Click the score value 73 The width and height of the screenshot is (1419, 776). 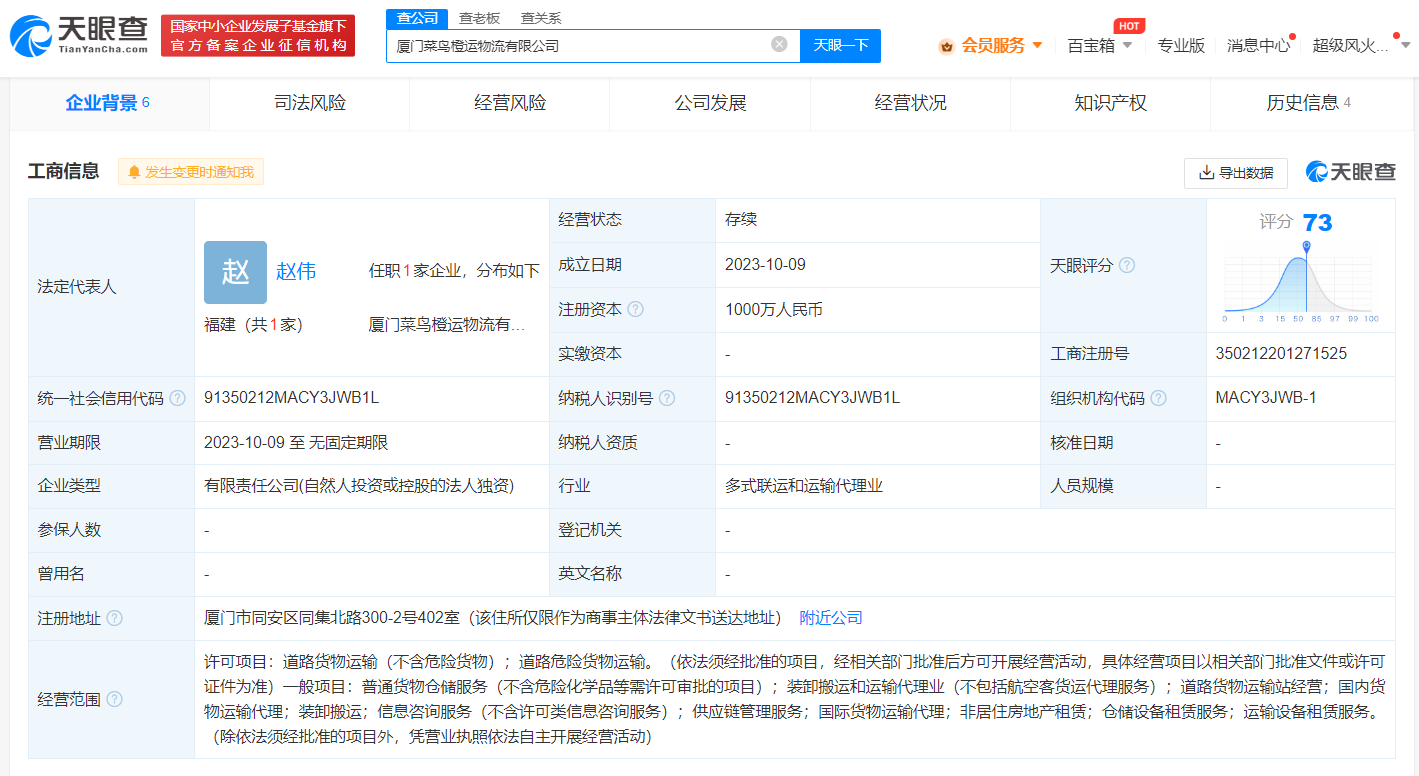point(1317,222)
